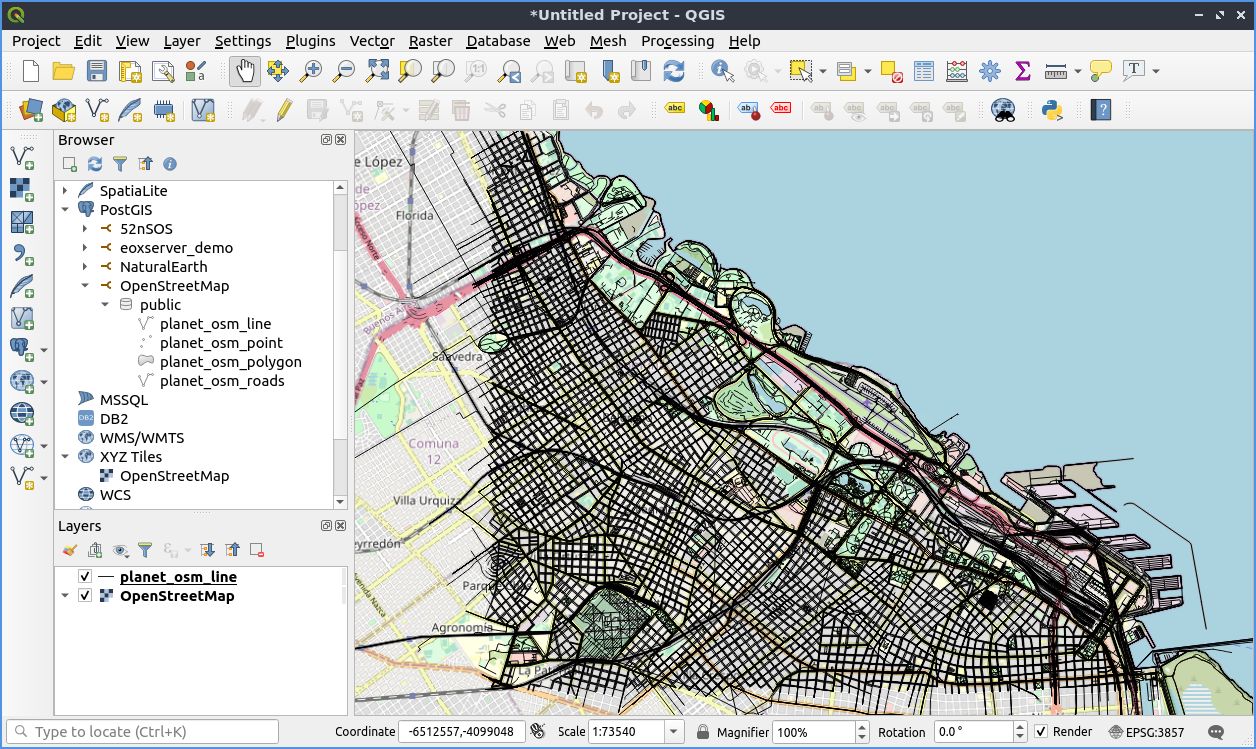Refresh the Browser panel

pyautogui.click(x=95, y=164)
